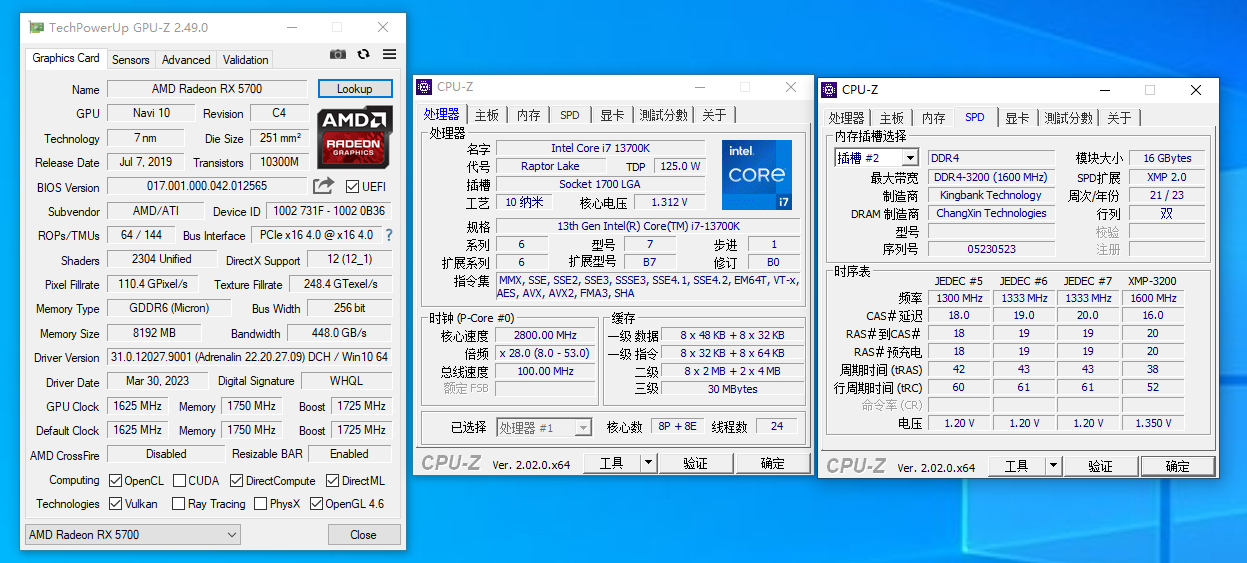Click the Memory Type value GDDR6 (Micron)
This screenshot has width=1247, height=563.
[169, 308]
